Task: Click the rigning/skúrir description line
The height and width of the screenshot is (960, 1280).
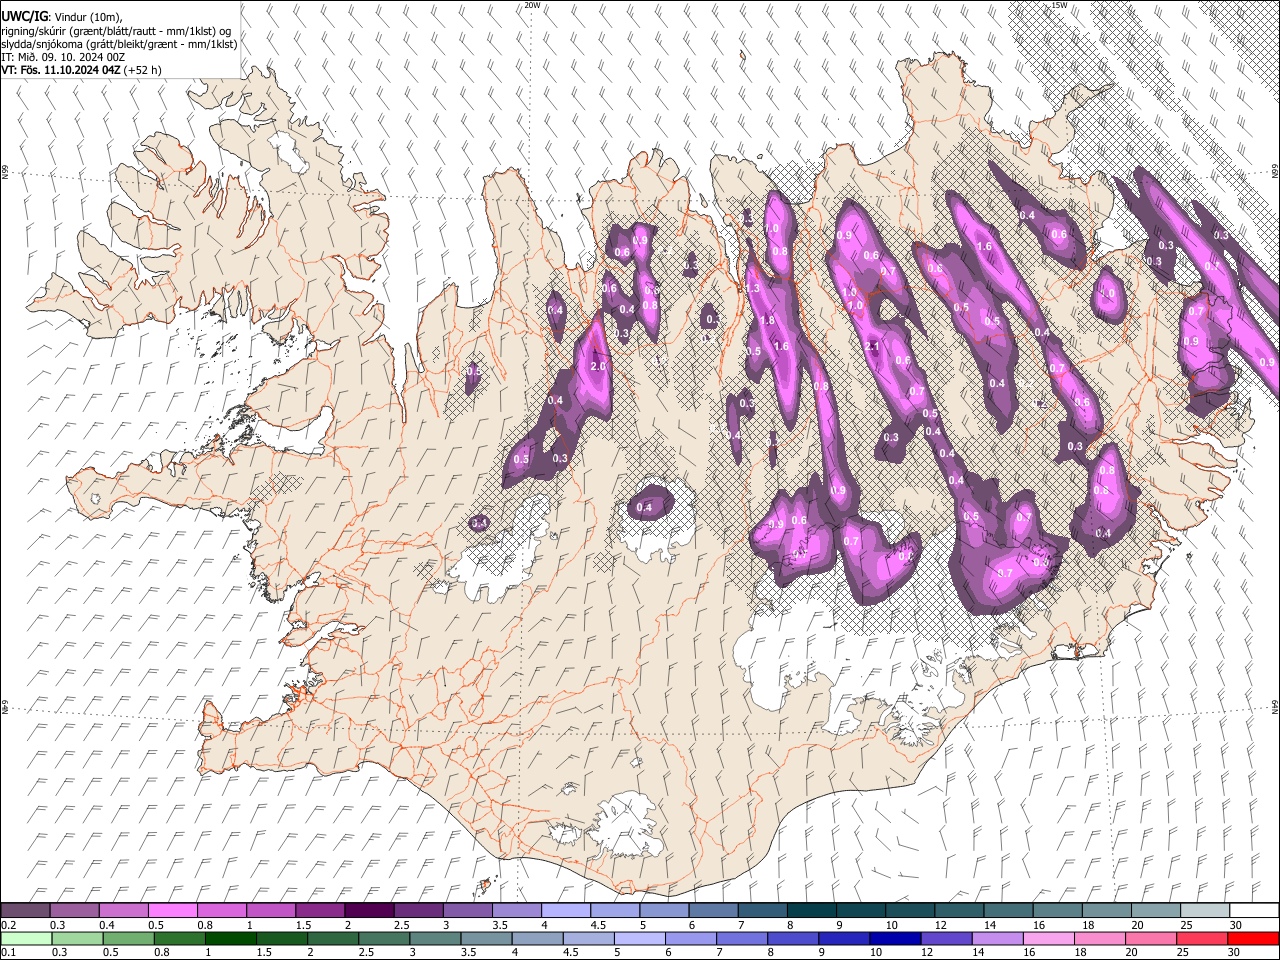Action: 116,31
